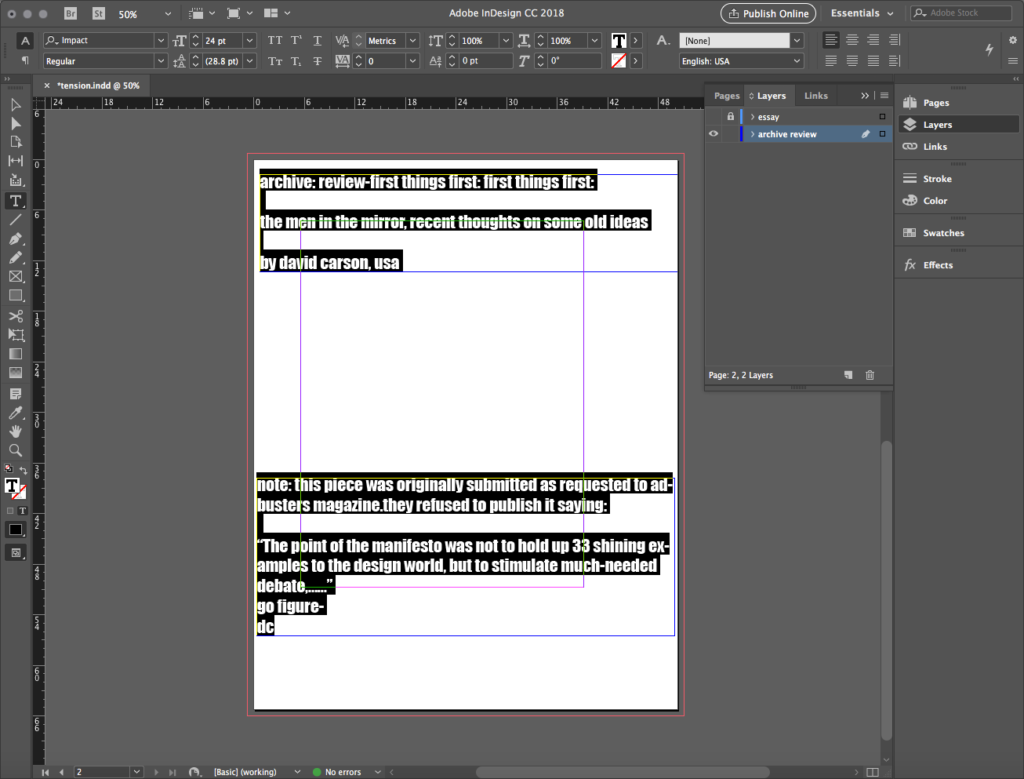Unlock the essay layer
The width and height of the screenshot is (1024, 779).
(730, 117)
